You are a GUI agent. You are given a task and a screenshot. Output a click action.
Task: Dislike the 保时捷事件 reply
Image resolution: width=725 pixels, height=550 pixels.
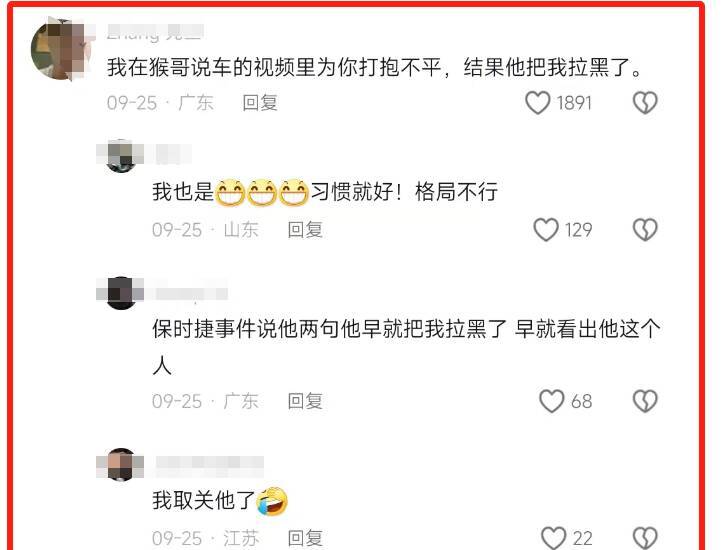coord(645,401)
